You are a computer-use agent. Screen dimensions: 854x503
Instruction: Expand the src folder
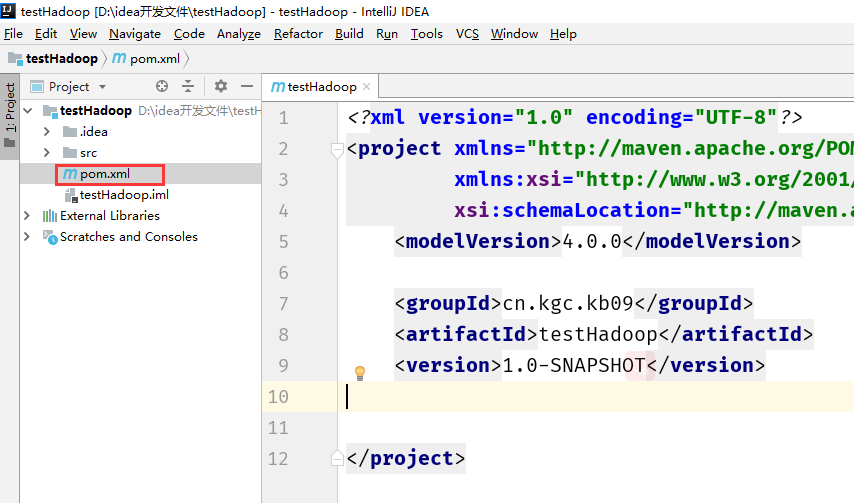click(46, 153)
